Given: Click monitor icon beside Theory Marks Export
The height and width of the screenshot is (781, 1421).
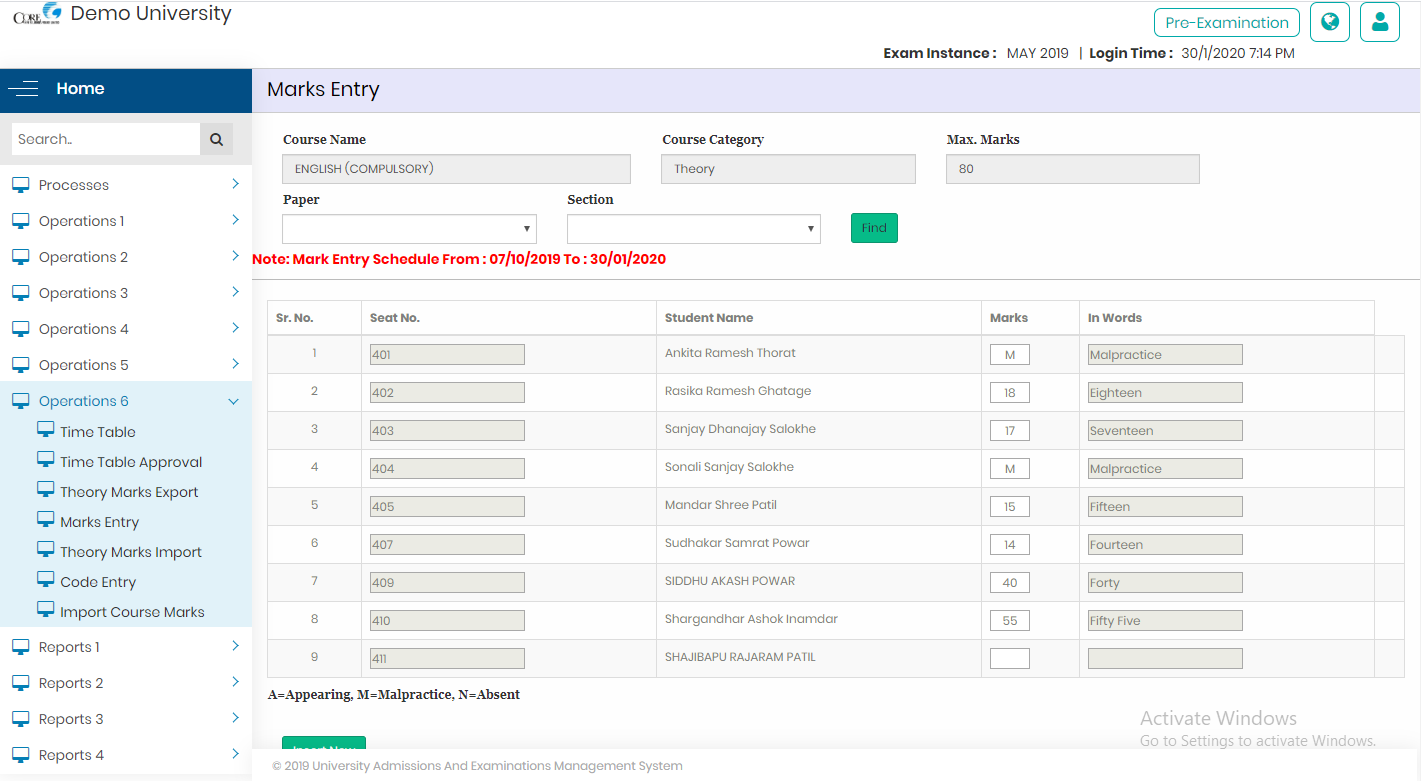Looking at the screenshot, I should click(45, 490).
